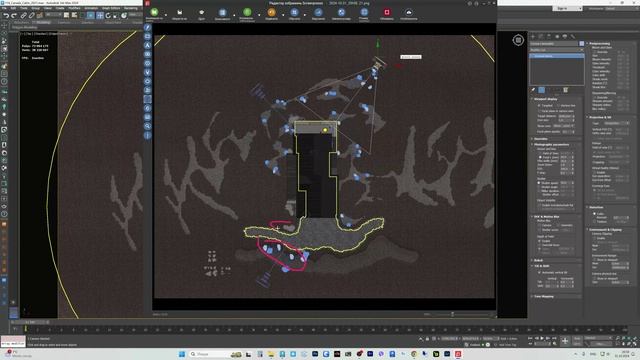
Task: Open the Sign In dropdown
Action: point(567,8)
